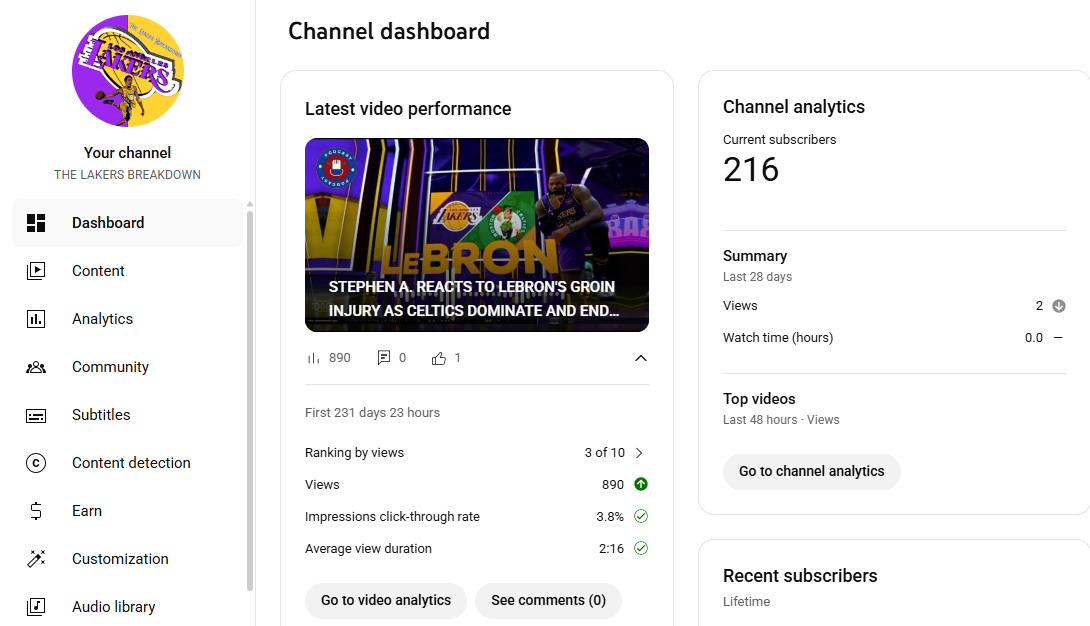1090x626 pixels.
Task: Open the Content section
Action: [128, 271]
